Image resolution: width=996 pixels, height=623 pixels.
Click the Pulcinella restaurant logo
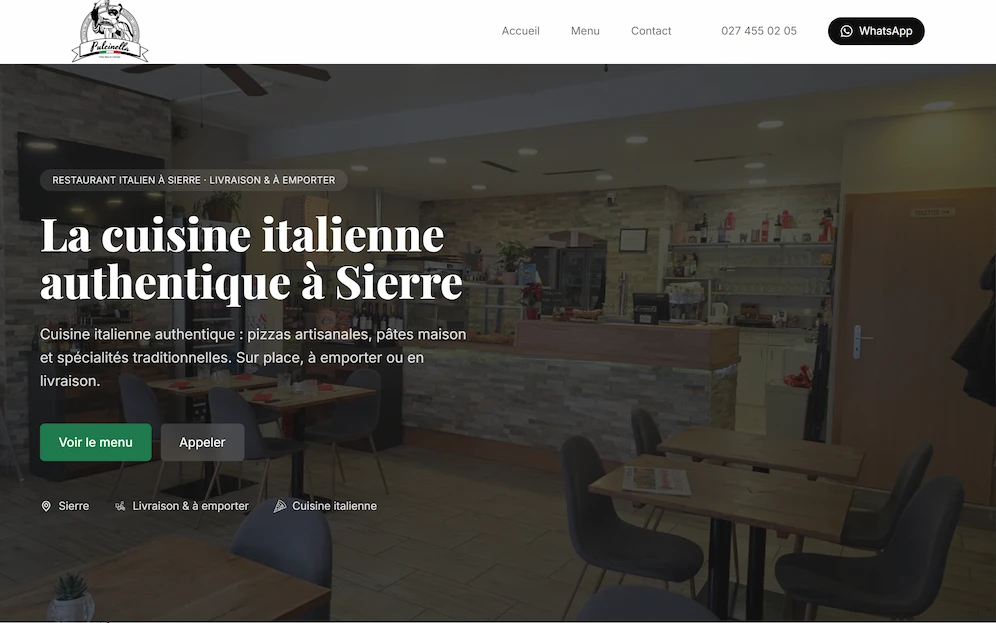tap(110, 31)
